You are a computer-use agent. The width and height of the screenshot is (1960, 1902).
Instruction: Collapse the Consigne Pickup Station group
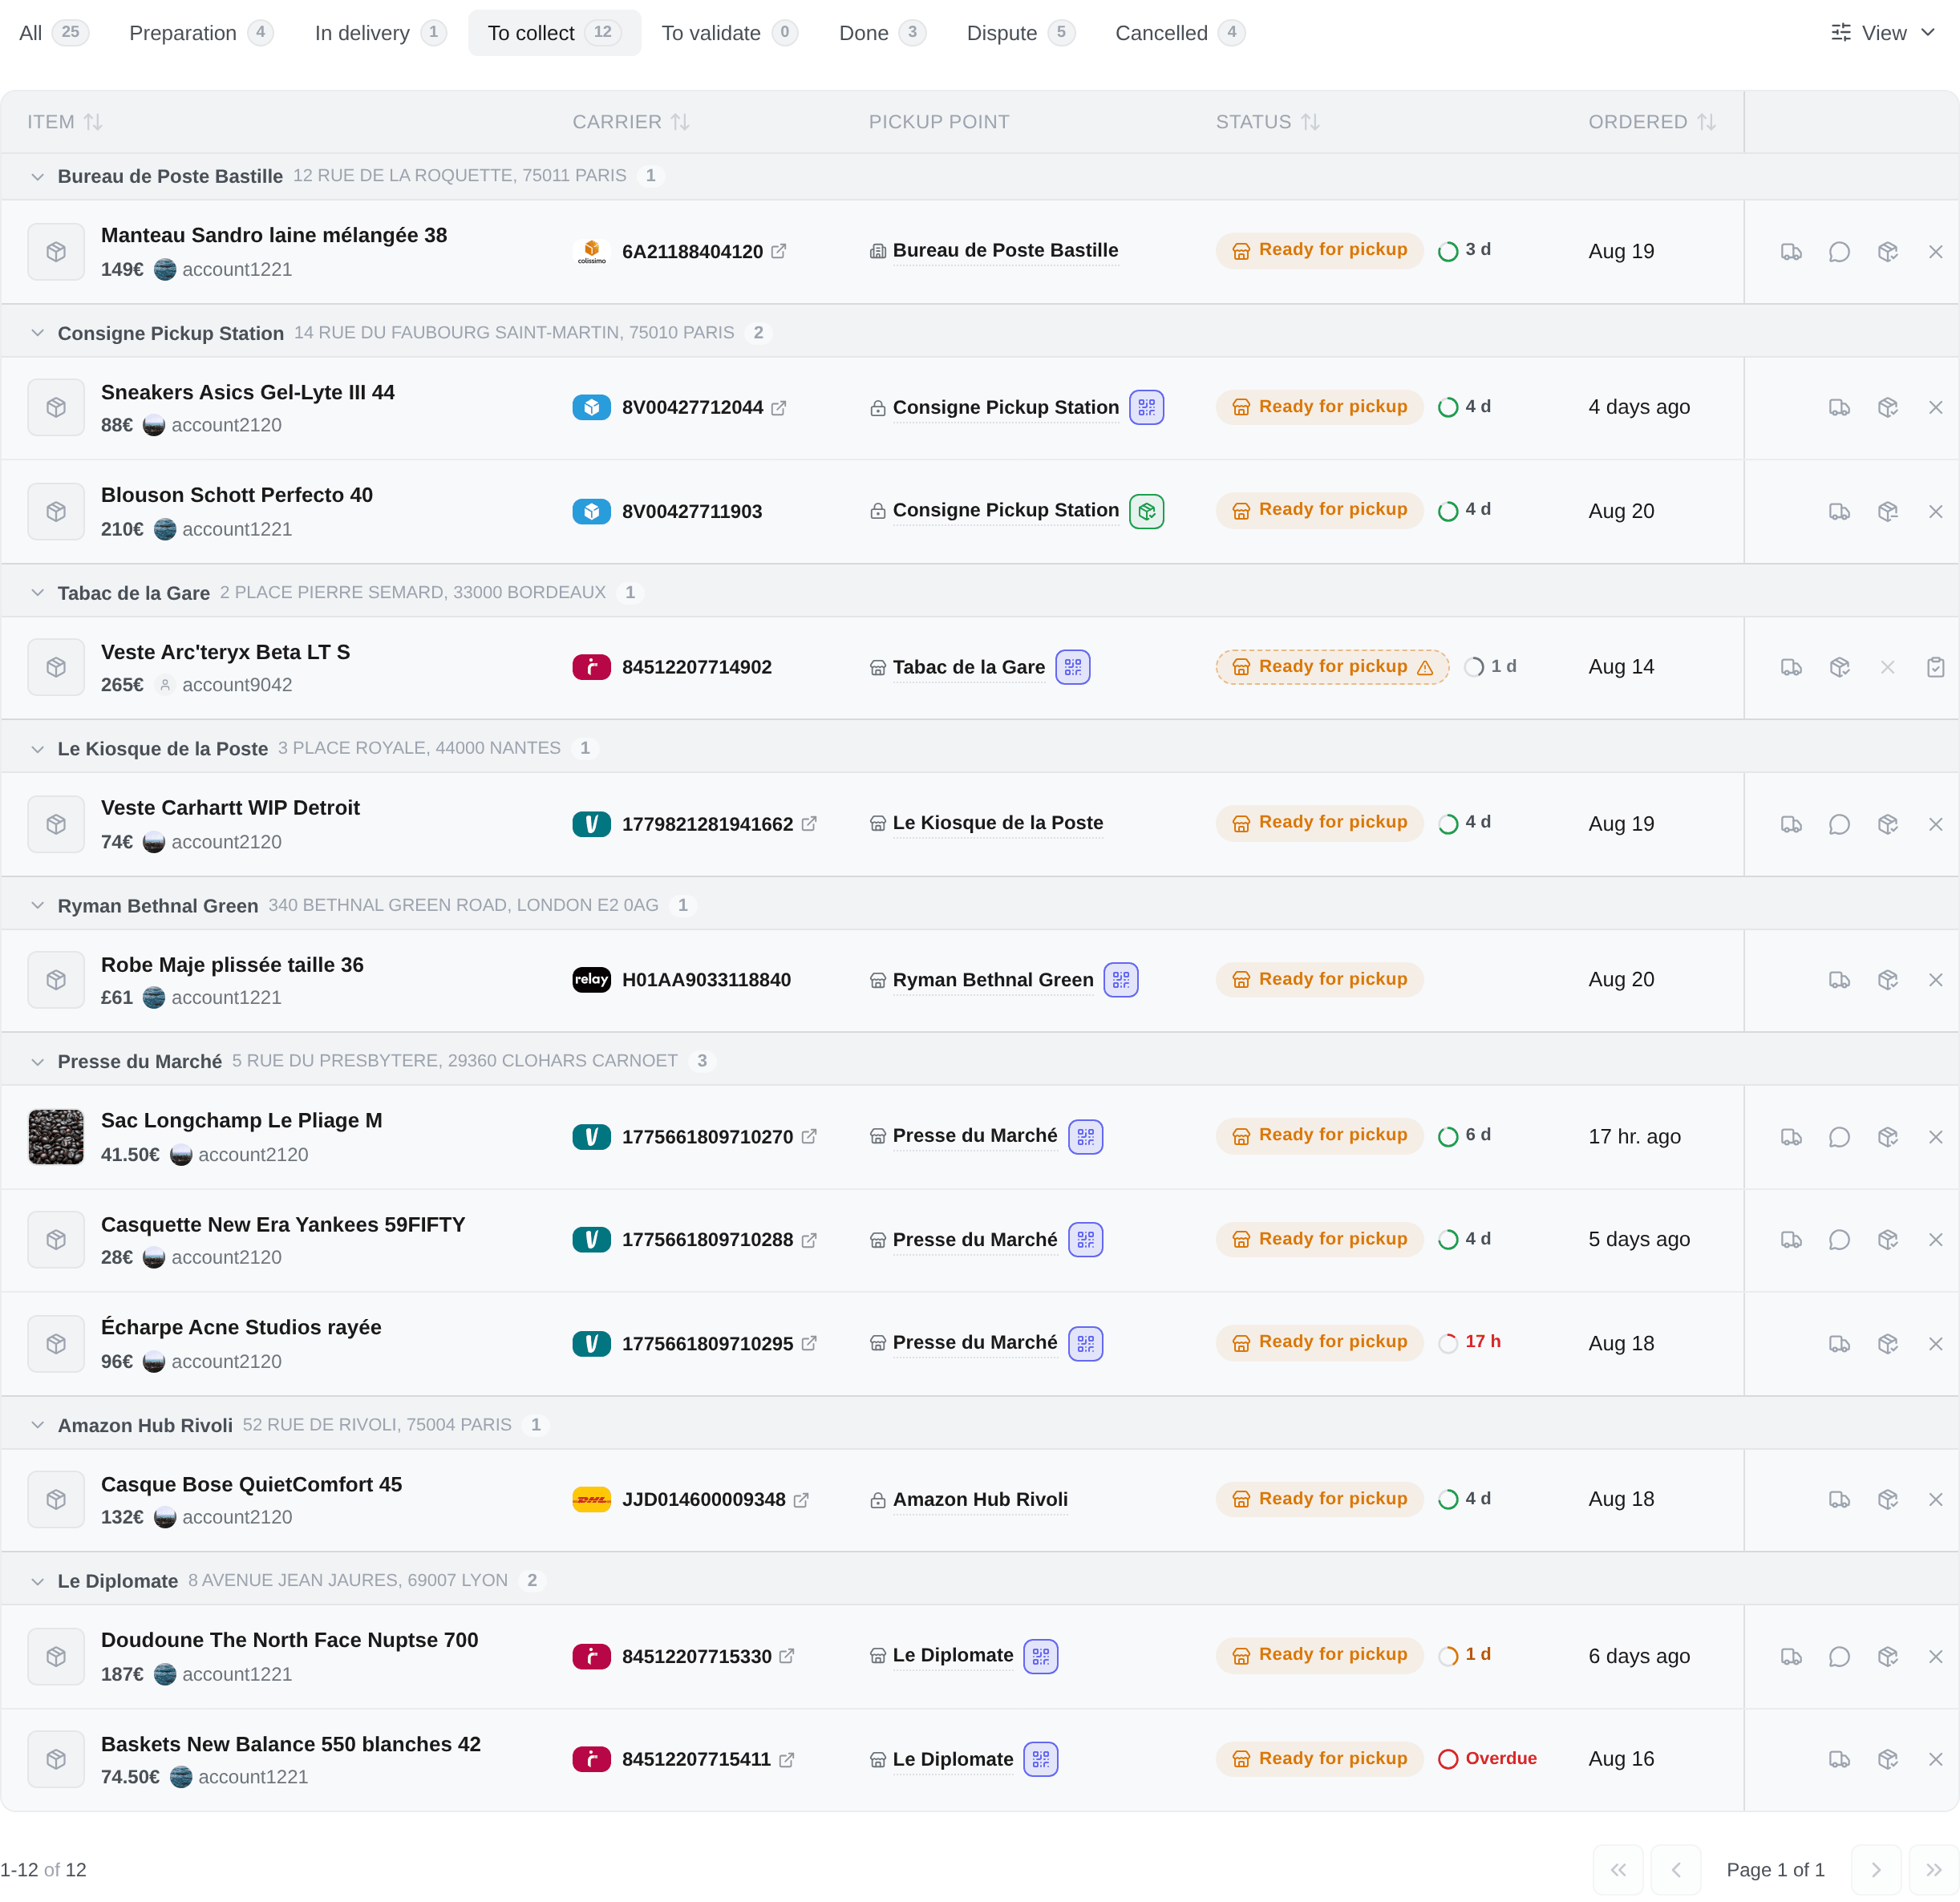37,333
